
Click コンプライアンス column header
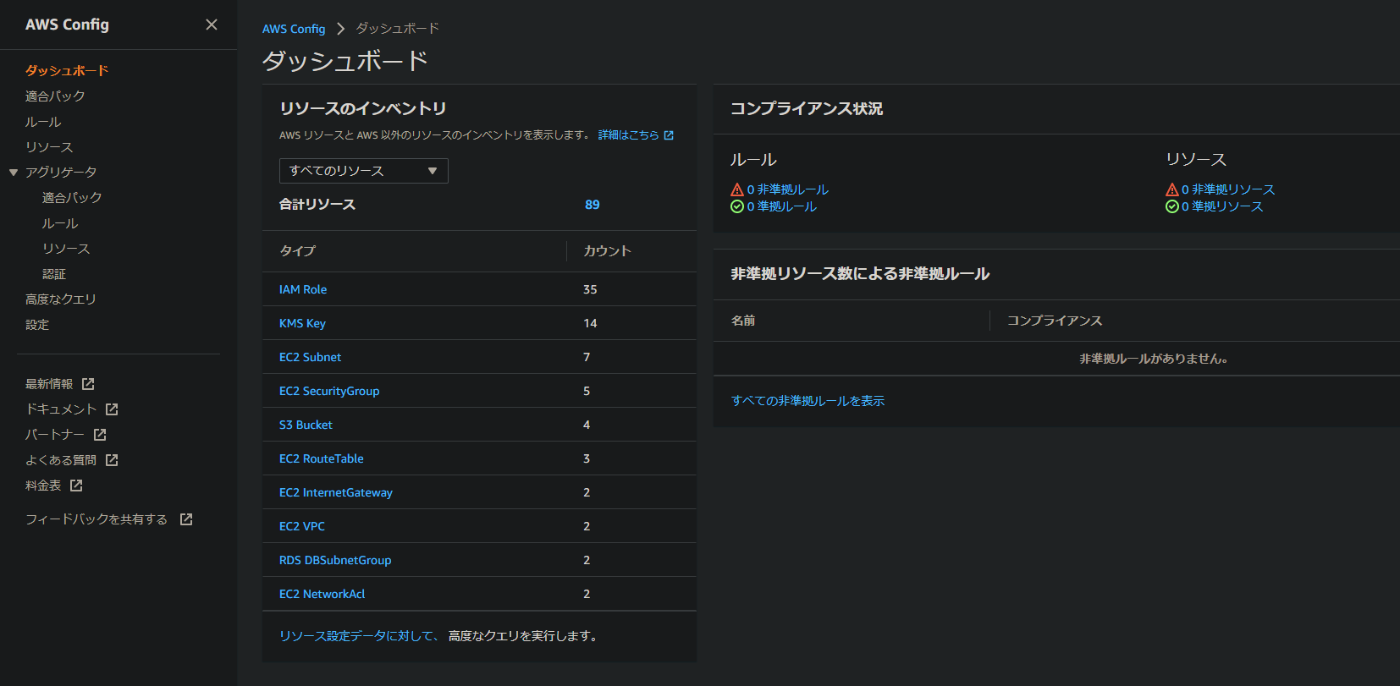[x=1055, y=321]
